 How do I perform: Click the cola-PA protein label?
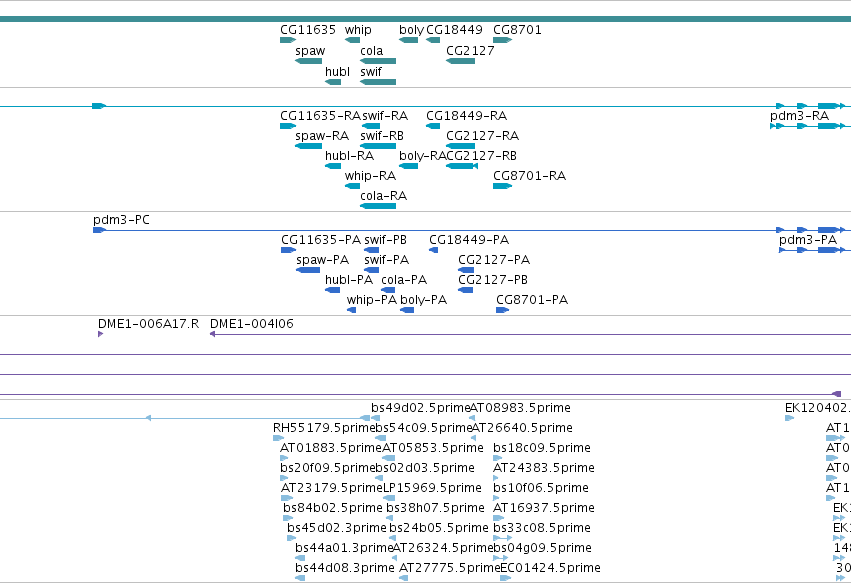pos(404,280)
